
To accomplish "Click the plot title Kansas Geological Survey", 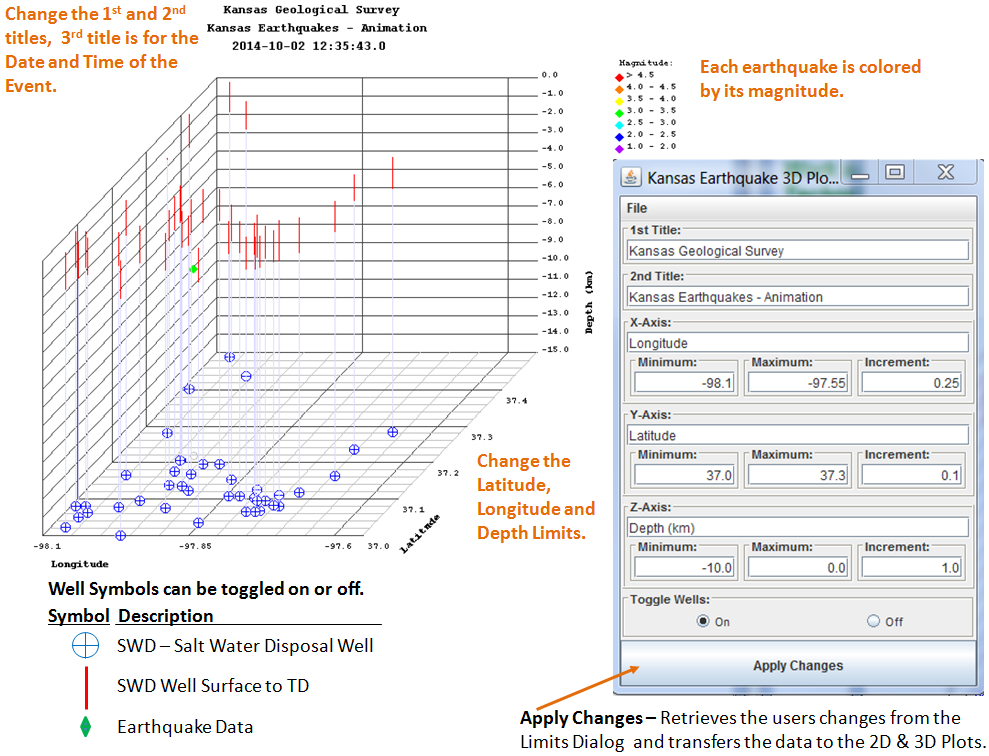I will (x=312, y=10).
